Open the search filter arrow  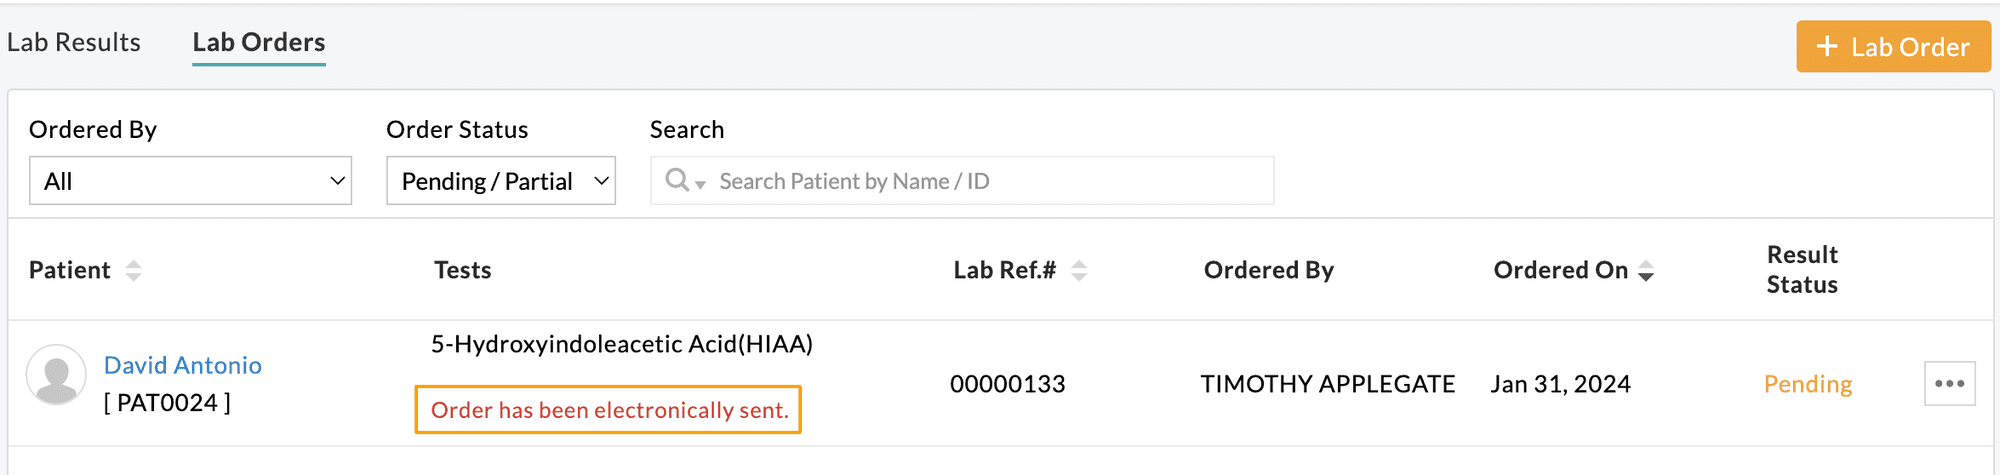(x=701, y=184)
